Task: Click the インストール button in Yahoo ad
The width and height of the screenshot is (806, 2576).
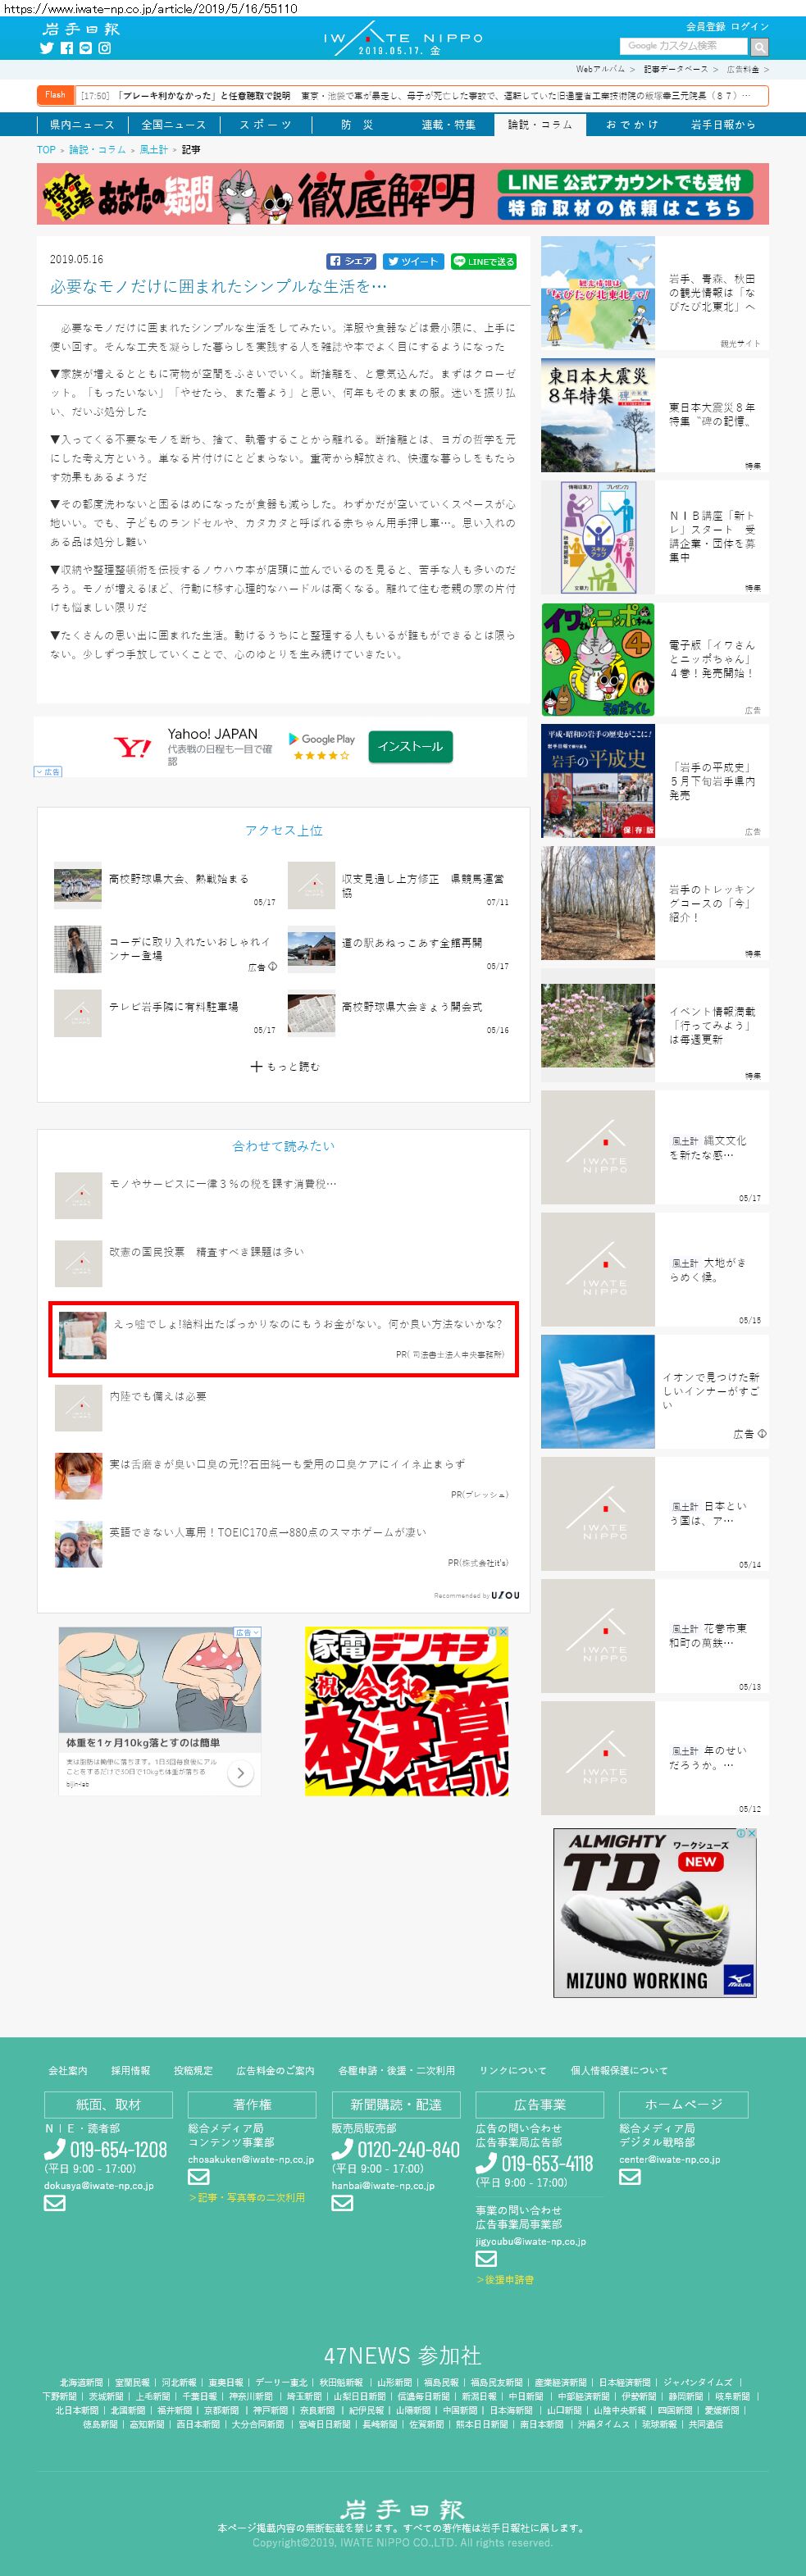Action: pos(410,746)
